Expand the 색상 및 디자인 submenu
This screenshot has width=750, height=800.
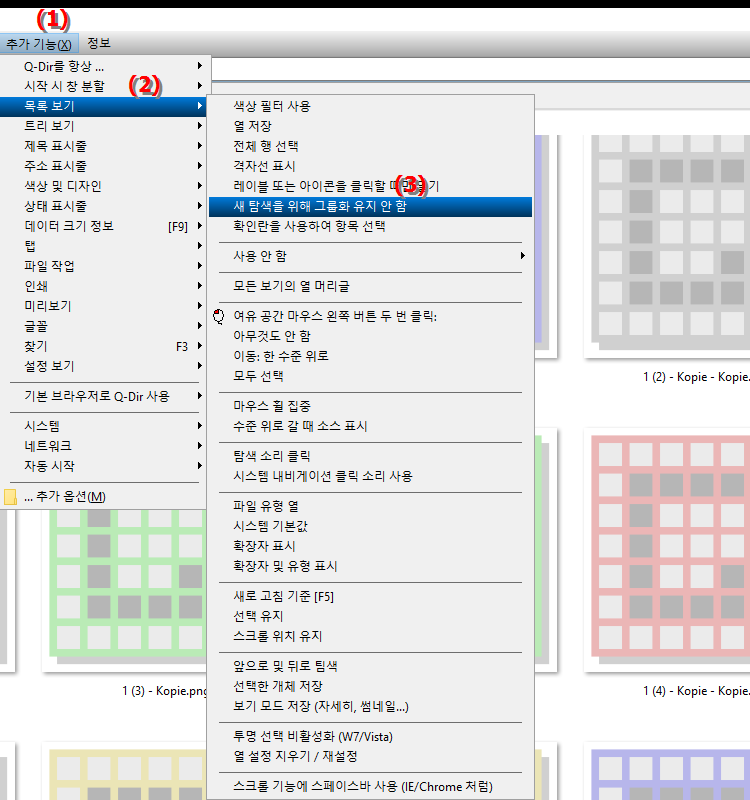click(105, 186)
